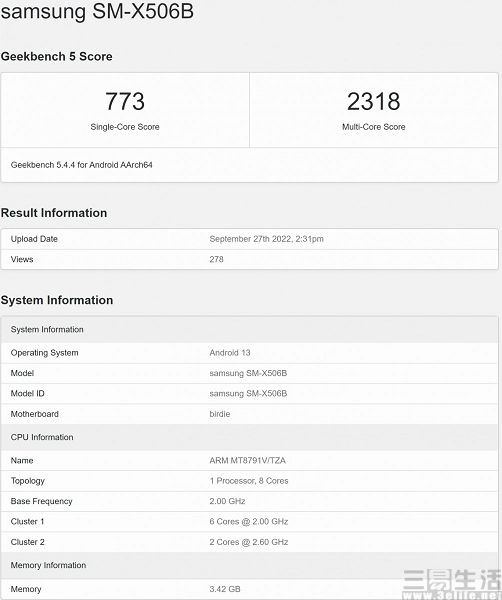Select Cluster 2 value 2 Cores @ 2.60 GHz

coord(249,542)
